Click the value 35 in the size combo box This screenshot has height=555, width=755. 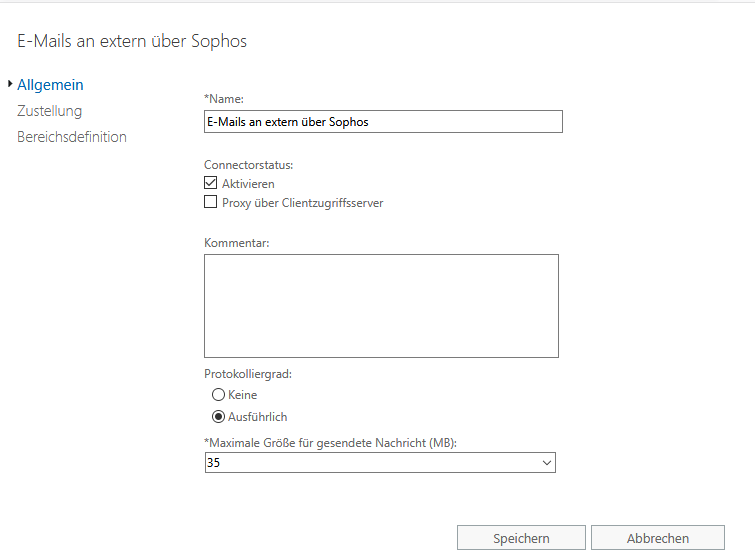213,463
